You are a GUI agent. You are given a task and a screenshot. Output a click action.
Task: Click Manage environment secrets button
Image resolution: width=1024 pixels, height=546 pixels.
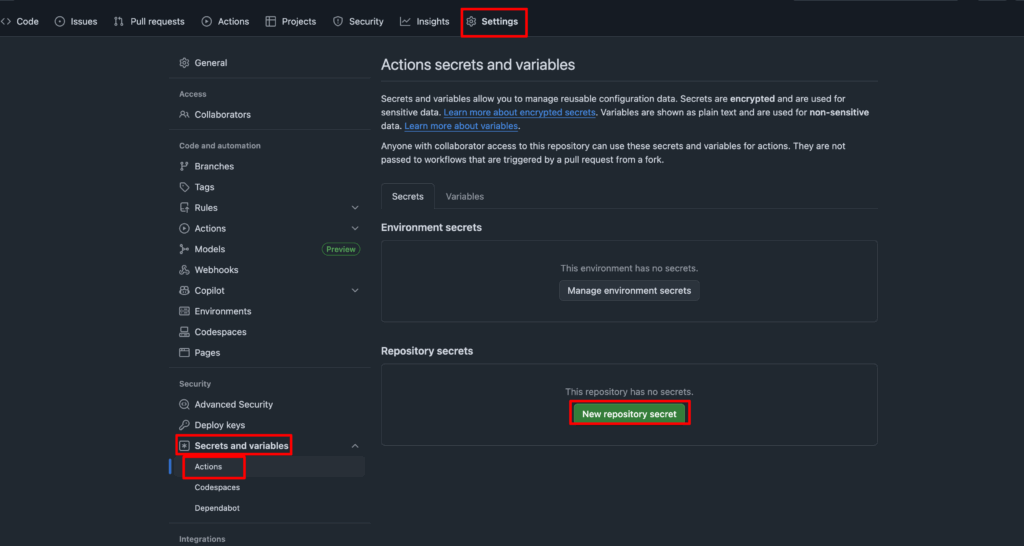tap(629, 291)
